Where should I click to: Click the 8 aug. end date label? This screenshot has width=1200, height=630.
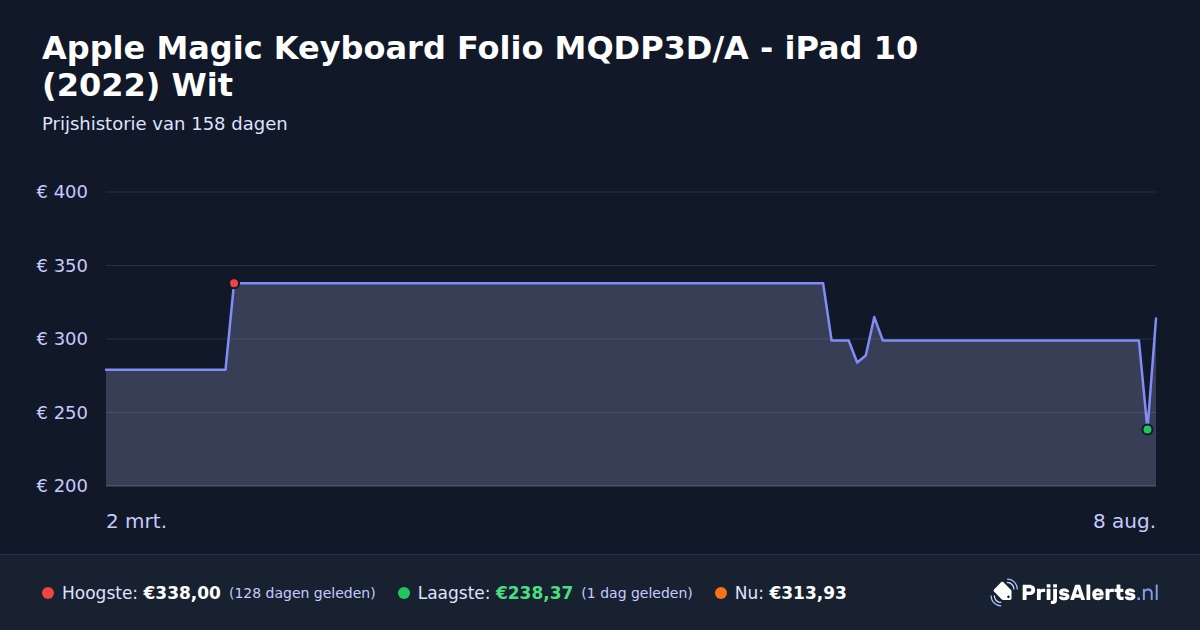(x=1124, y=521)
